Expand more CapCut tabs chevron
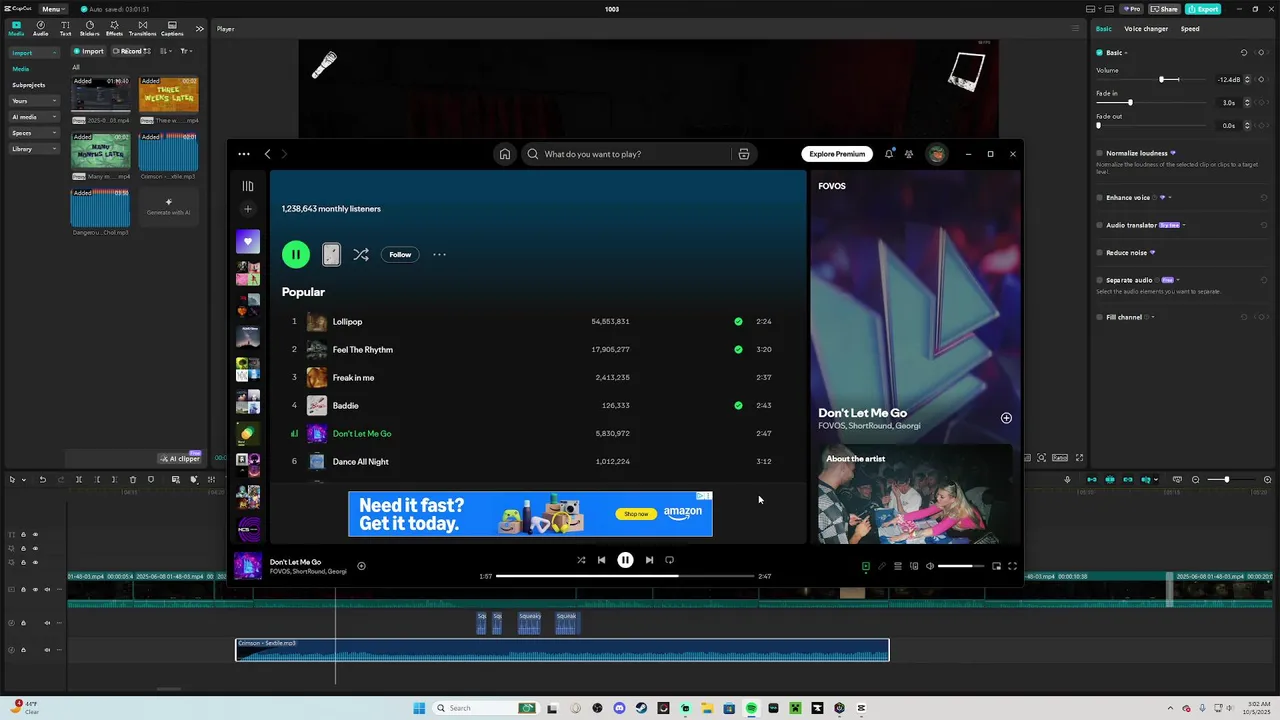The height and width of the screenshot is (720, 1280). [199, 29]
